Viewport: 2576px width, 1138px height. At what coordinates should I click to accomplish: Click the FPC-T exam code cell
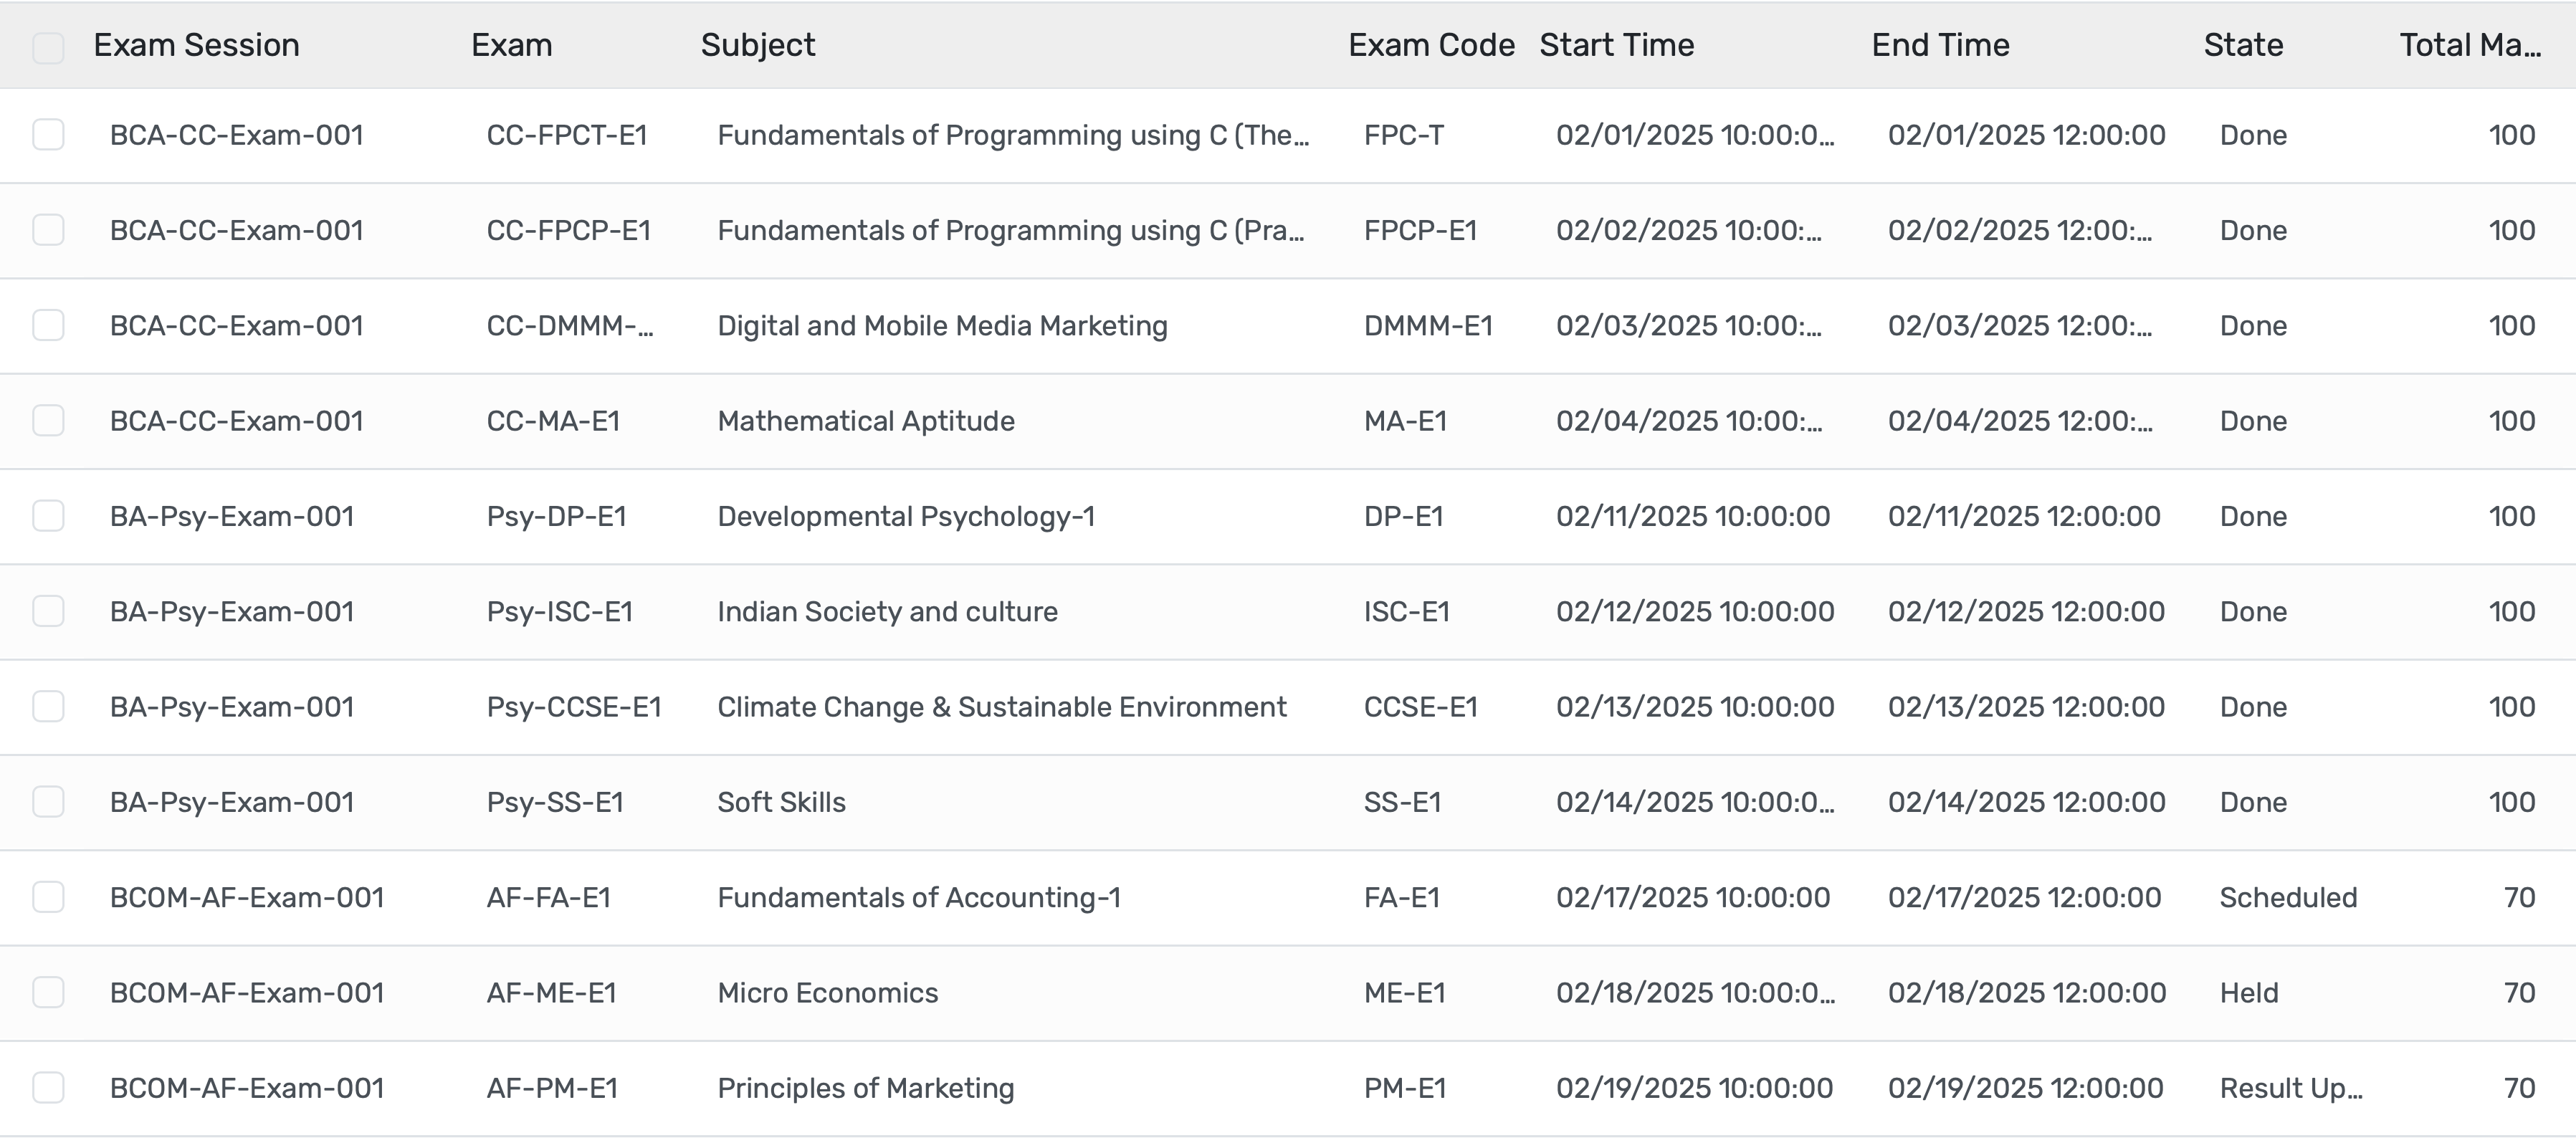(1402, 135)
